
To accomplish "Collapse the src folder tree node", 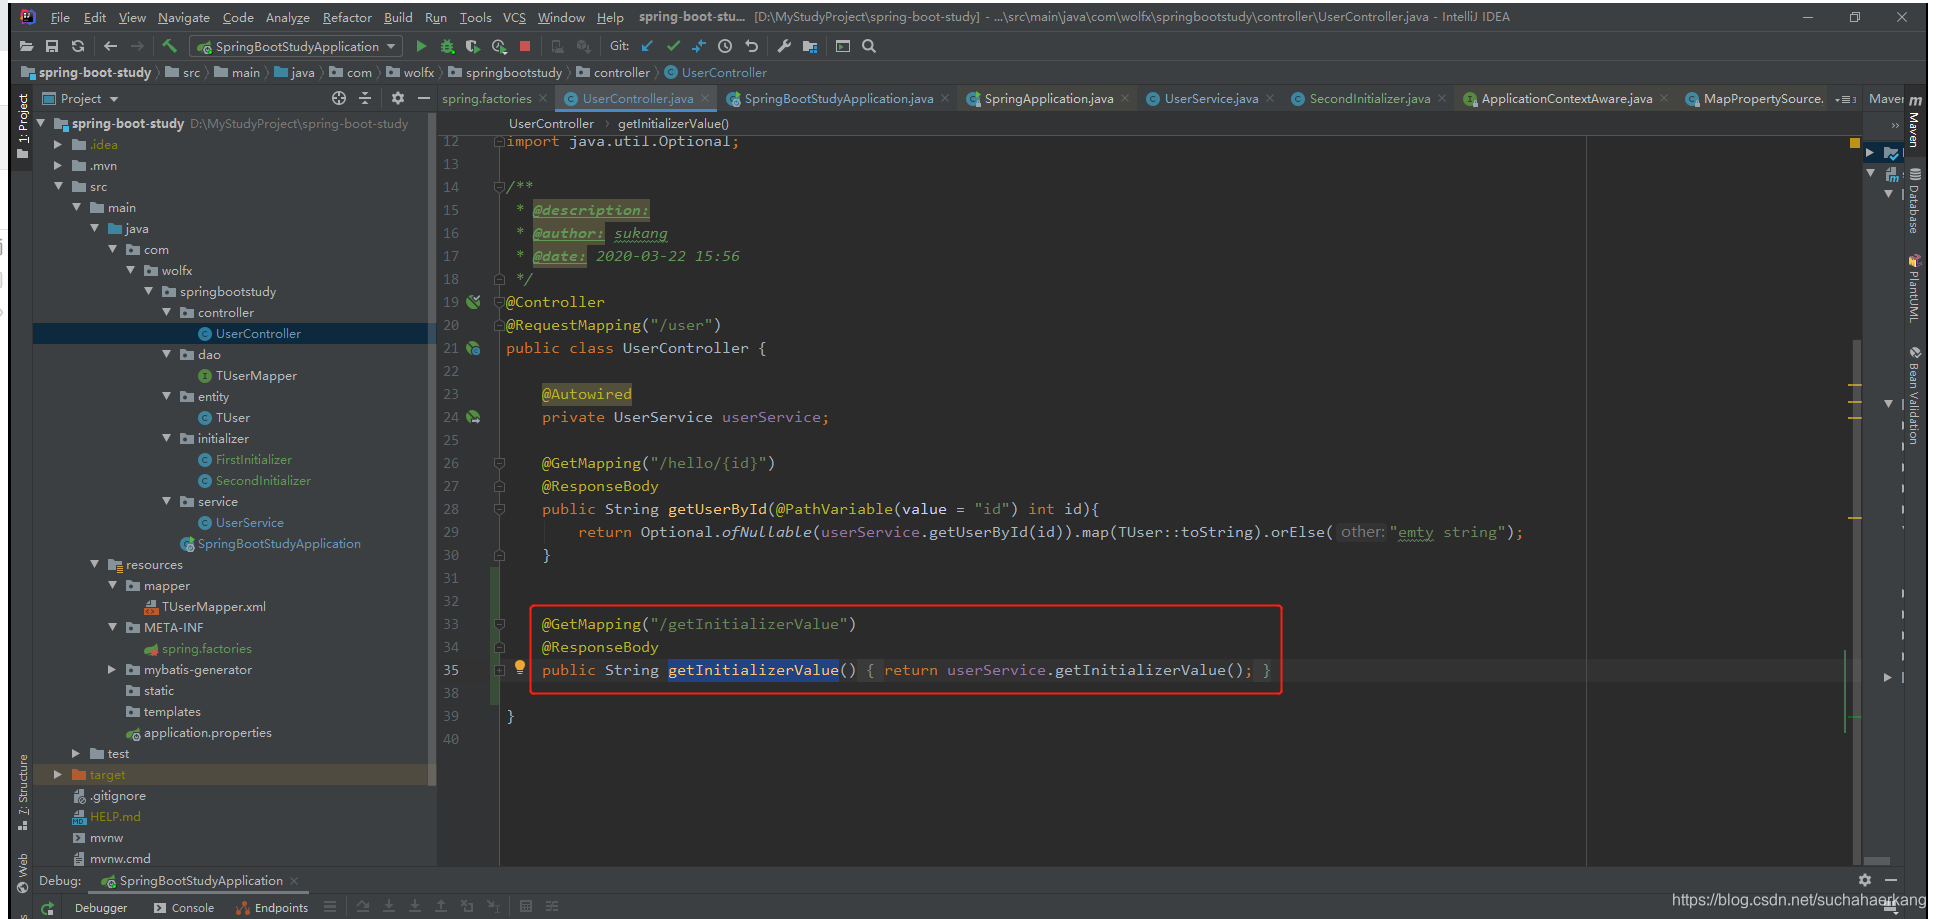I will pyautogui.click(x=58, y=187).
